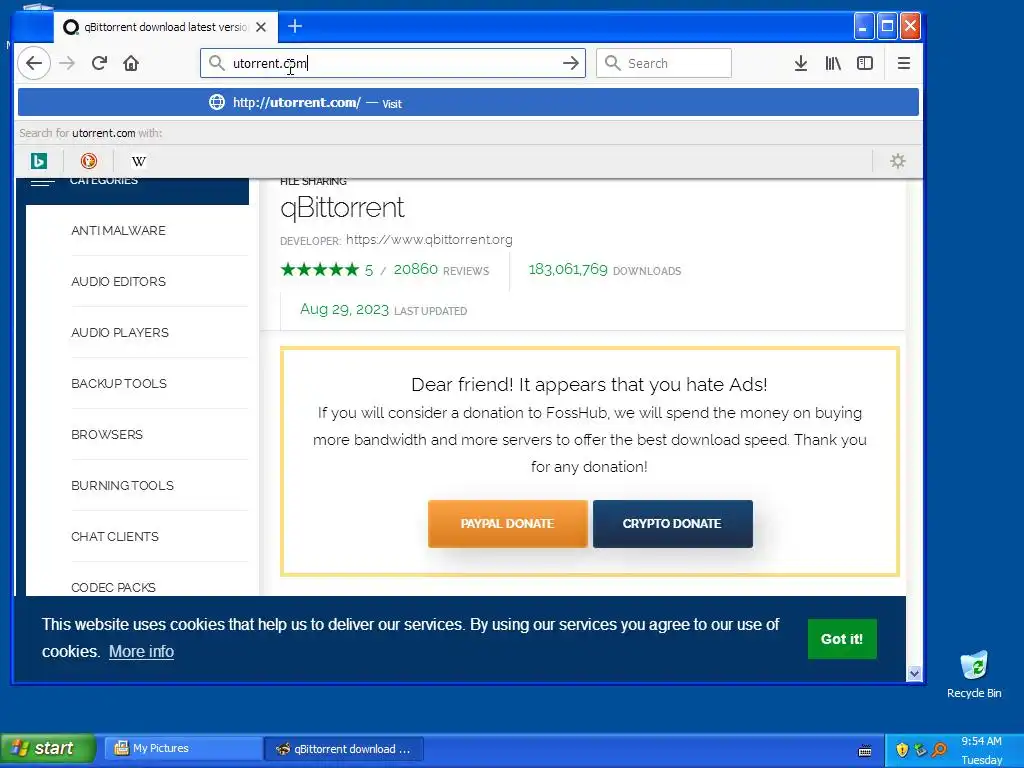This screenshot has width=1024, height=768.
Task: Open the BROWSERS category
Action: [106, 434]
